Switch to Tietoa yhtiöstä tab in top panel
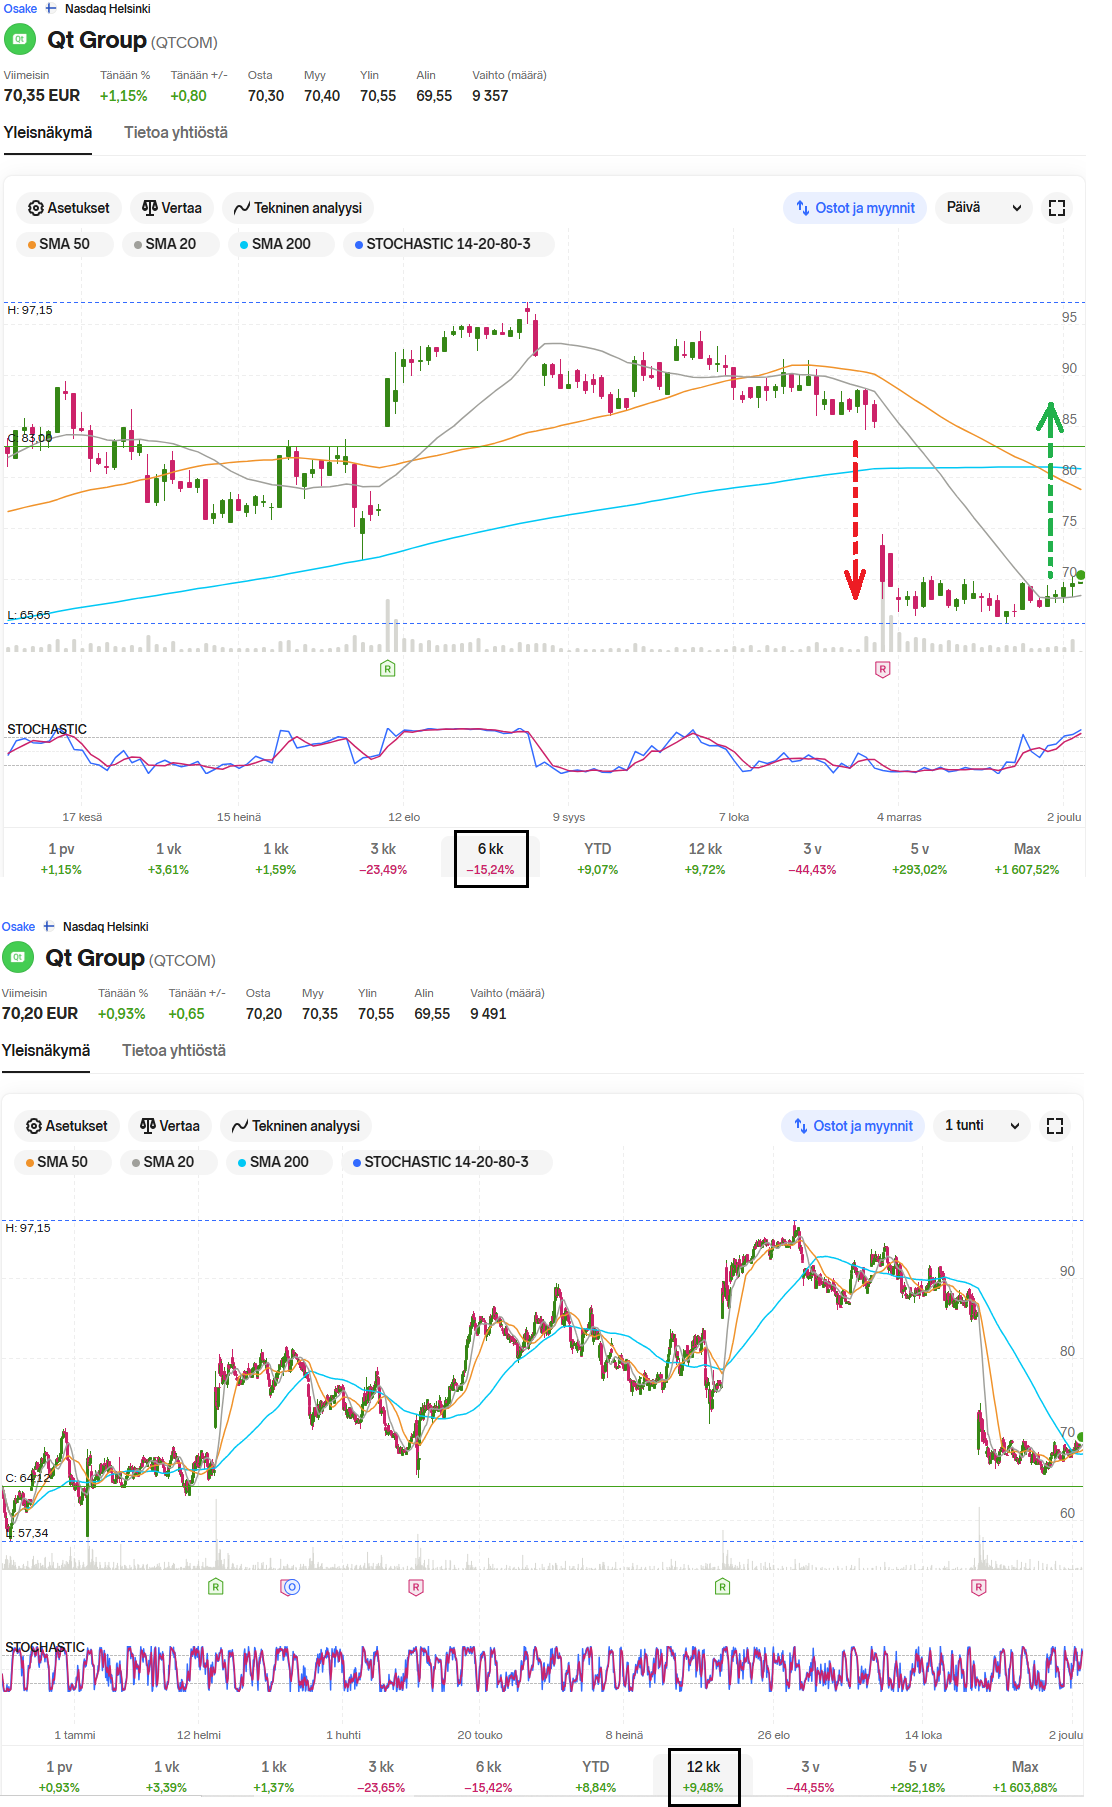The height and width of the screenshot is (1807, 1112). point(176,133)
